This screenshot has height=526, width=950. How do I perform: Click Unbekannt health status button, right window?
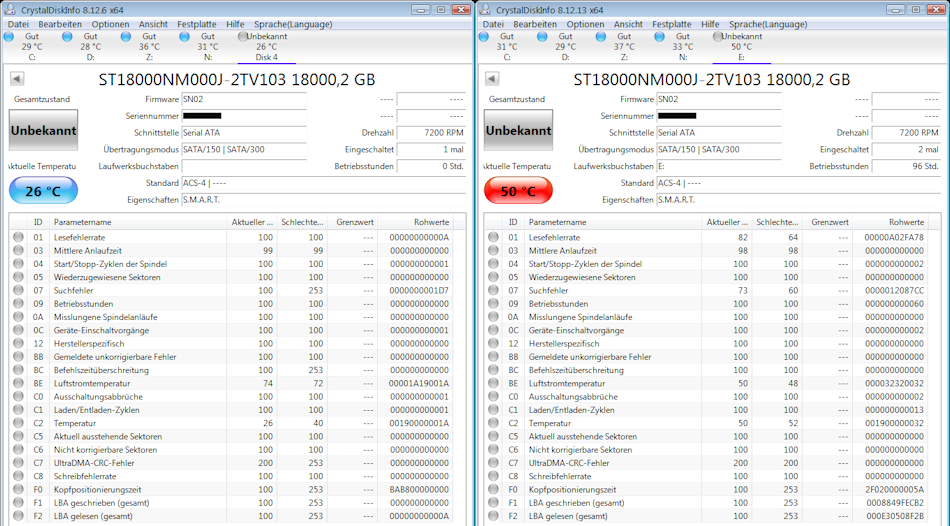(519, 130)
